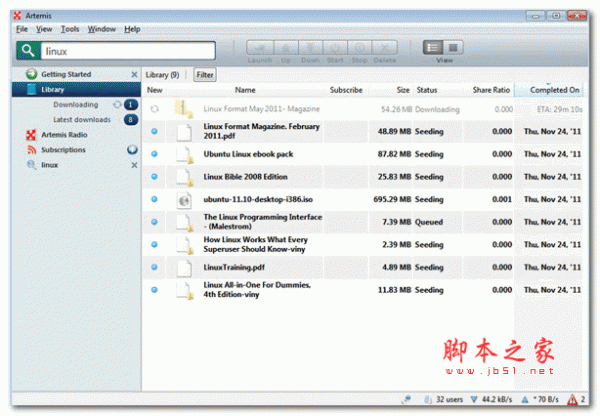
Task: Click the add subscription plus icon
Action: point(132,150)
